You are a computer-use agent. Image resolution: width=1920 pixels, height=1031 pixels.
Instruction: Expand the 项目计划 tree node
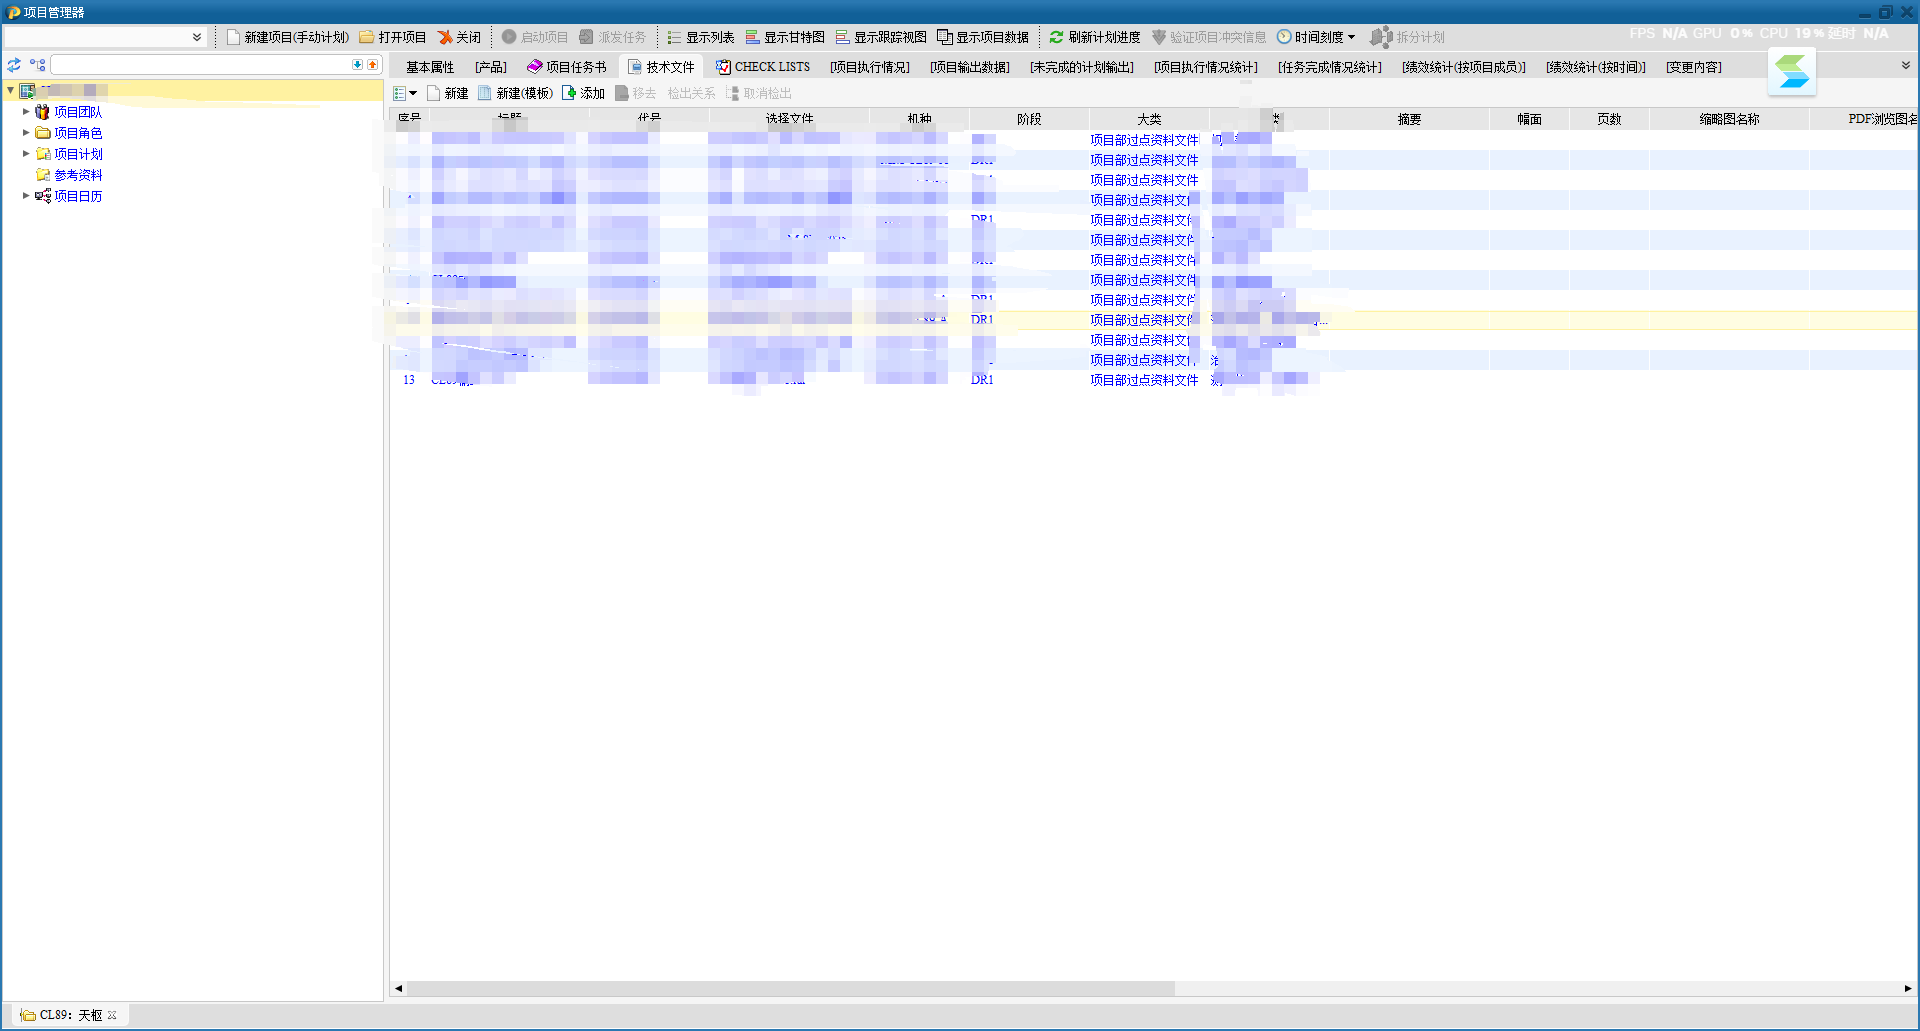pyautogui.click(x=26, y=154)
